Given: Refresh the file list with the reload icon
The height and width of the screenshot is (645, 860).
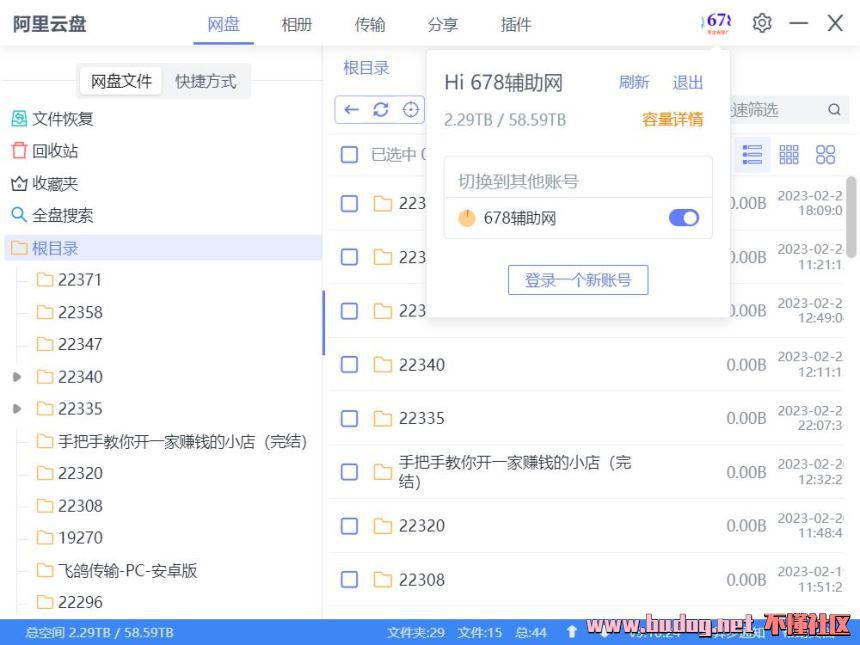Looking at the screenshot, I should point(380,110).
